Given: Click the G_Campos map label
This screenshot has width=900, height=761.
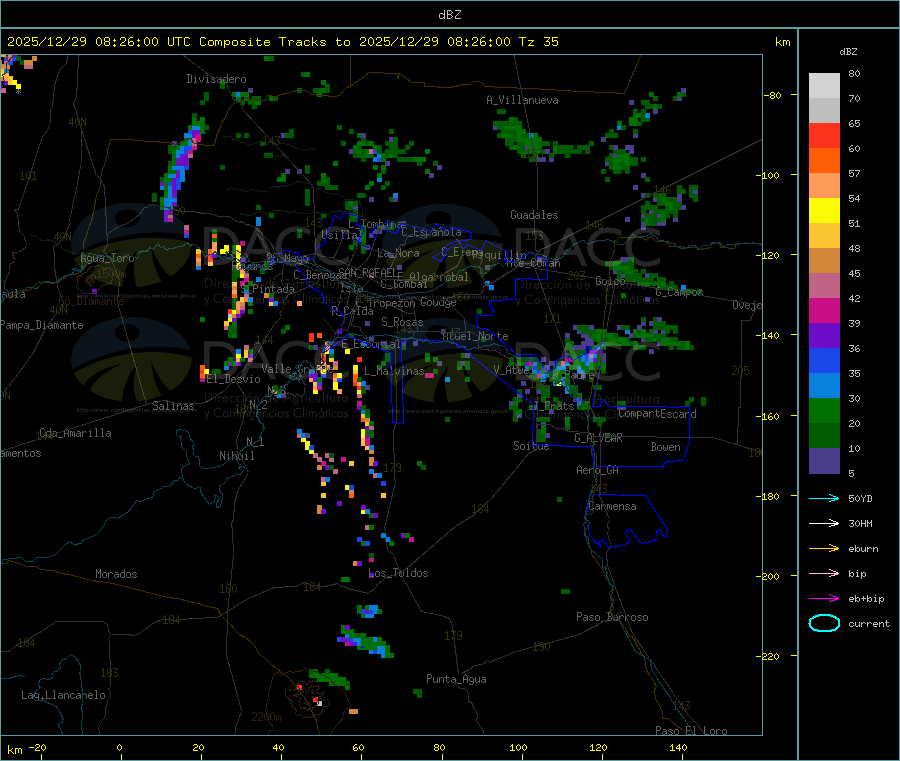Looking at the screenshot, I should click(x=680, y=292).
